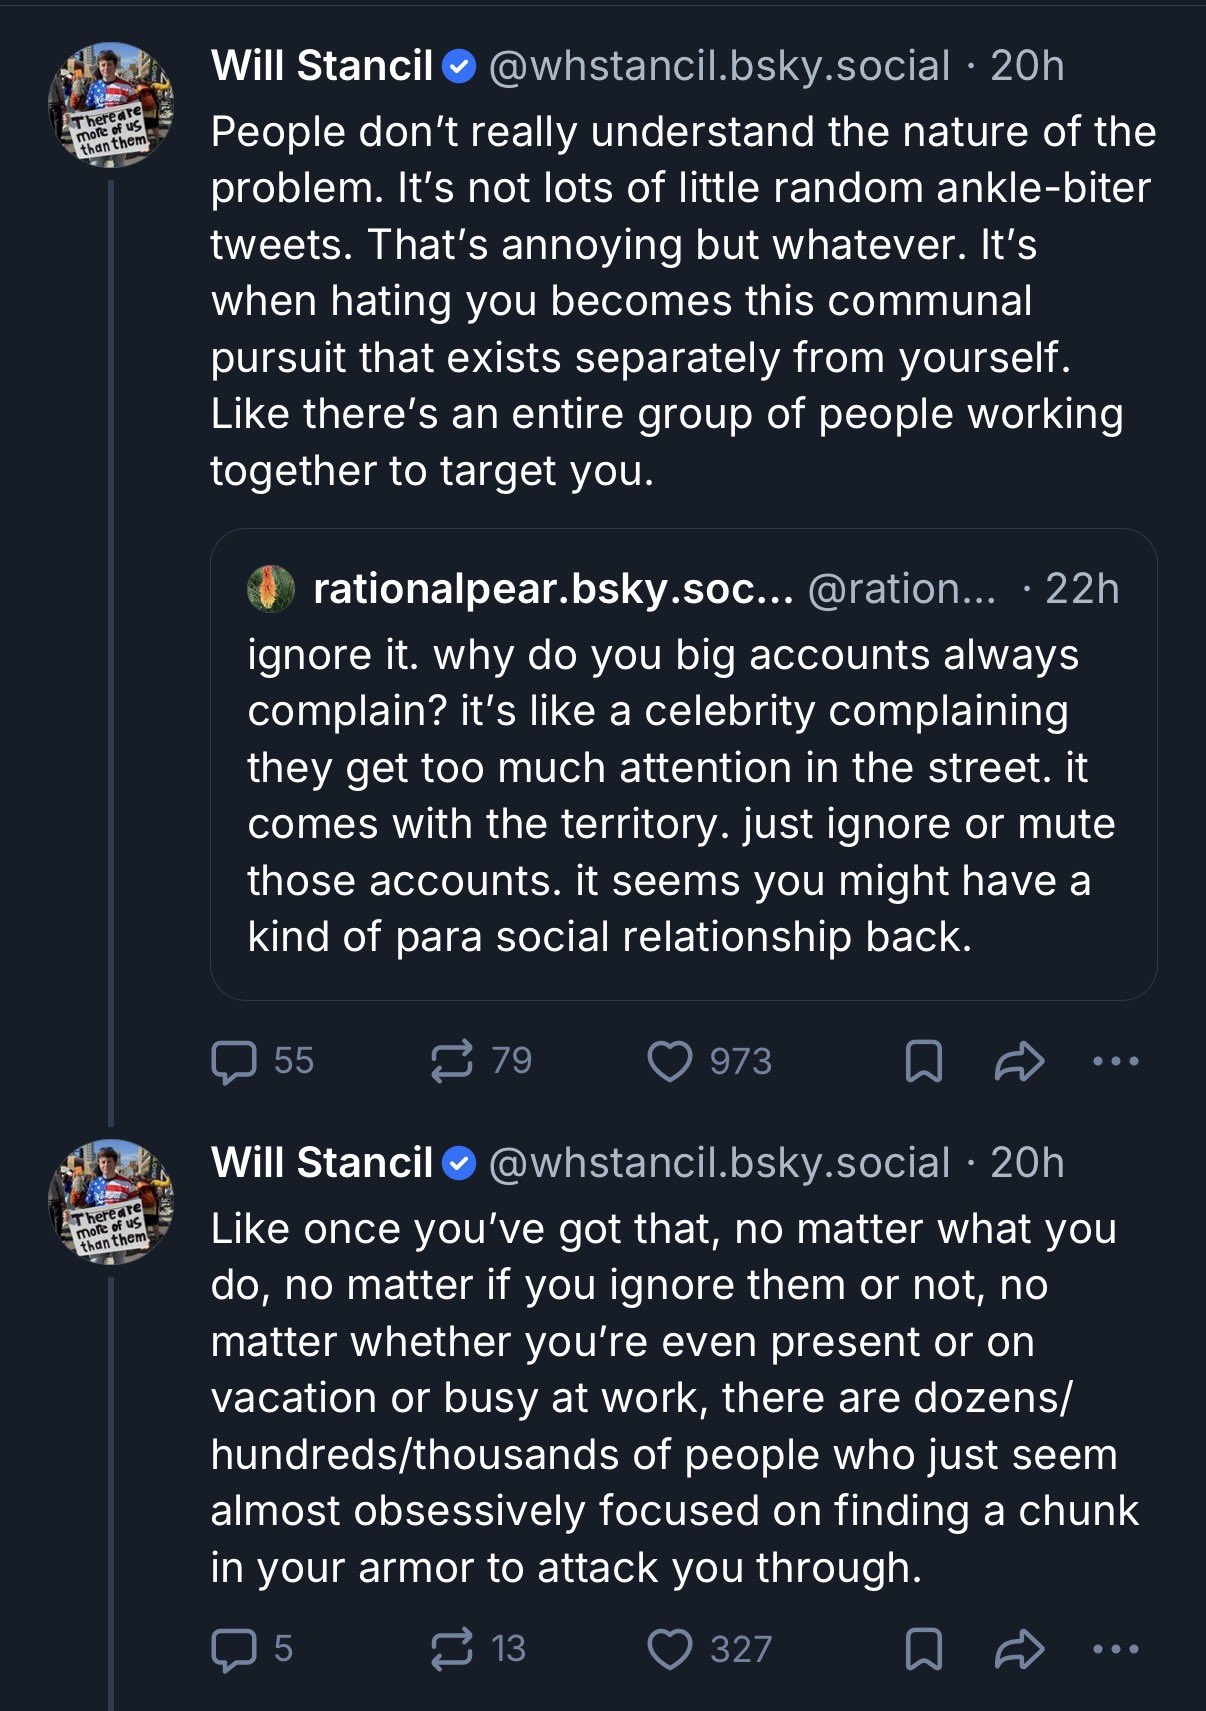Click the 20h timestamp on first post
1206x1711 pixels.
[1027, 66]
